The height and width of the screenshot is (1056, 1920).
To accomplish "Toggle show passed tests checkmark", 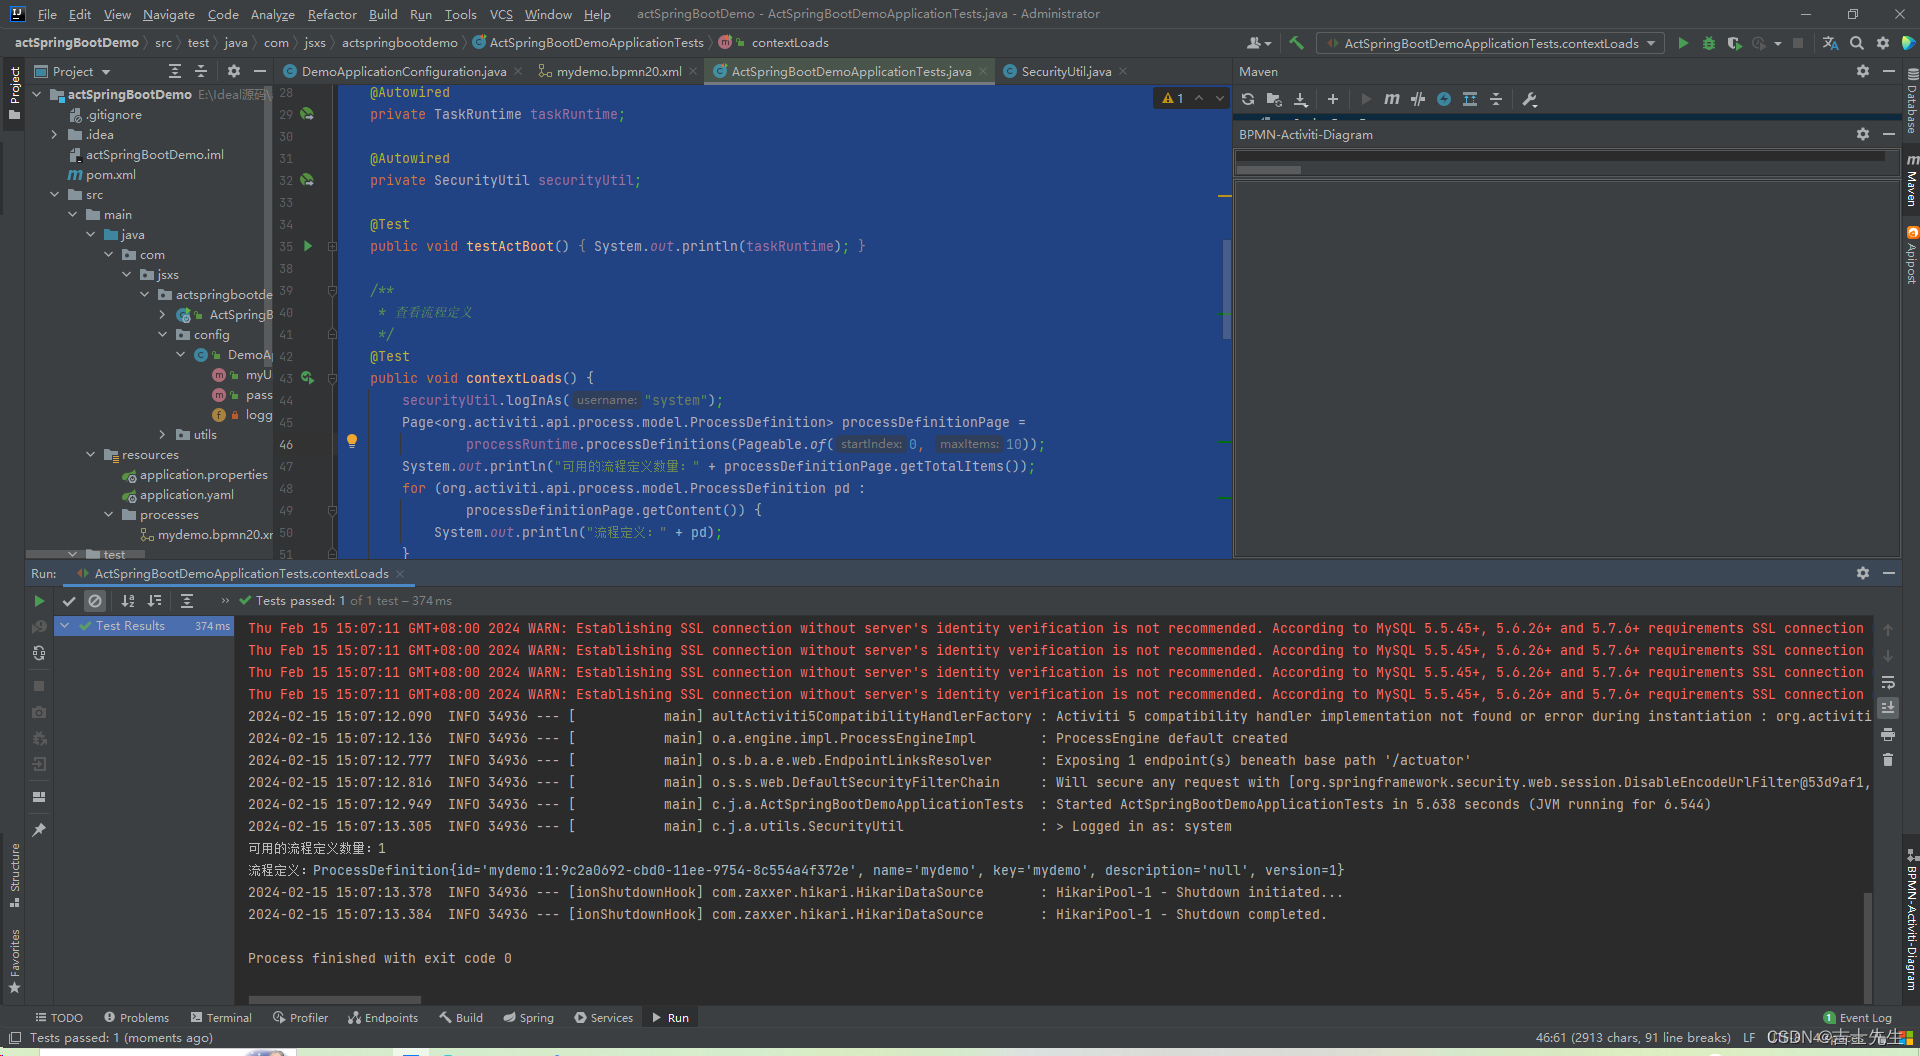I will coord(69,601).
